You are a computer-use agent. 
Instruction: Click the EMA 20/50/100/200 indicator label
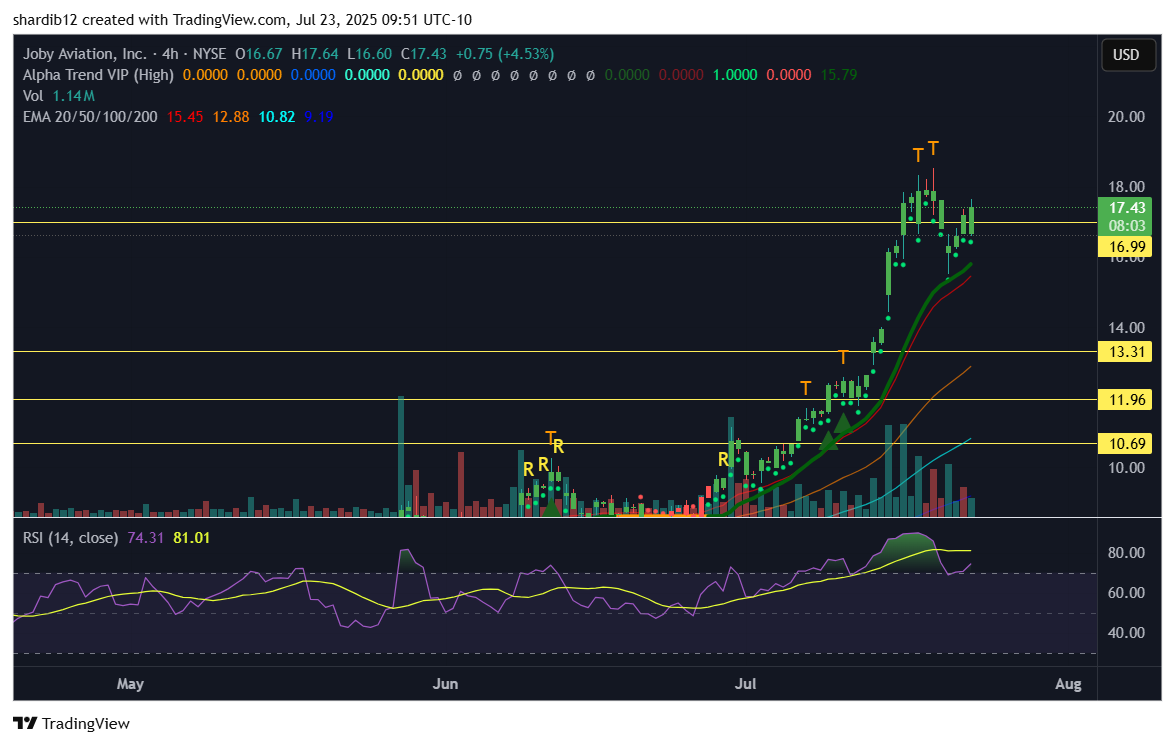(x=90, y=117)
